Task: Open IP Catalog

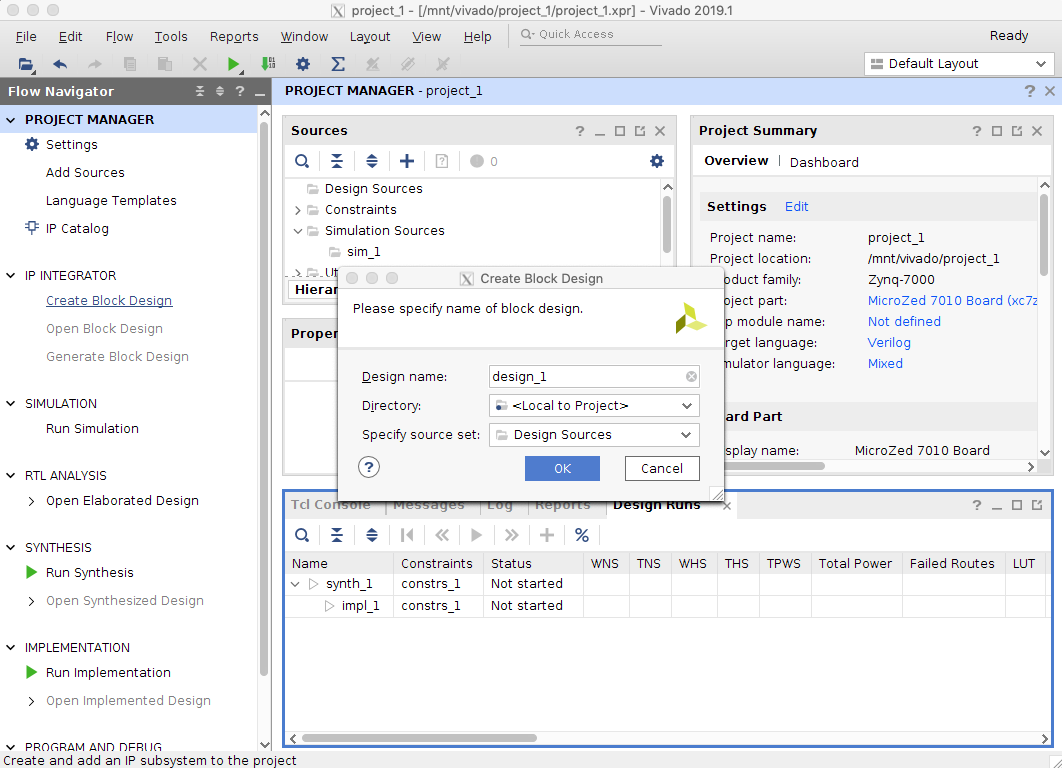Action: (77, 229)
